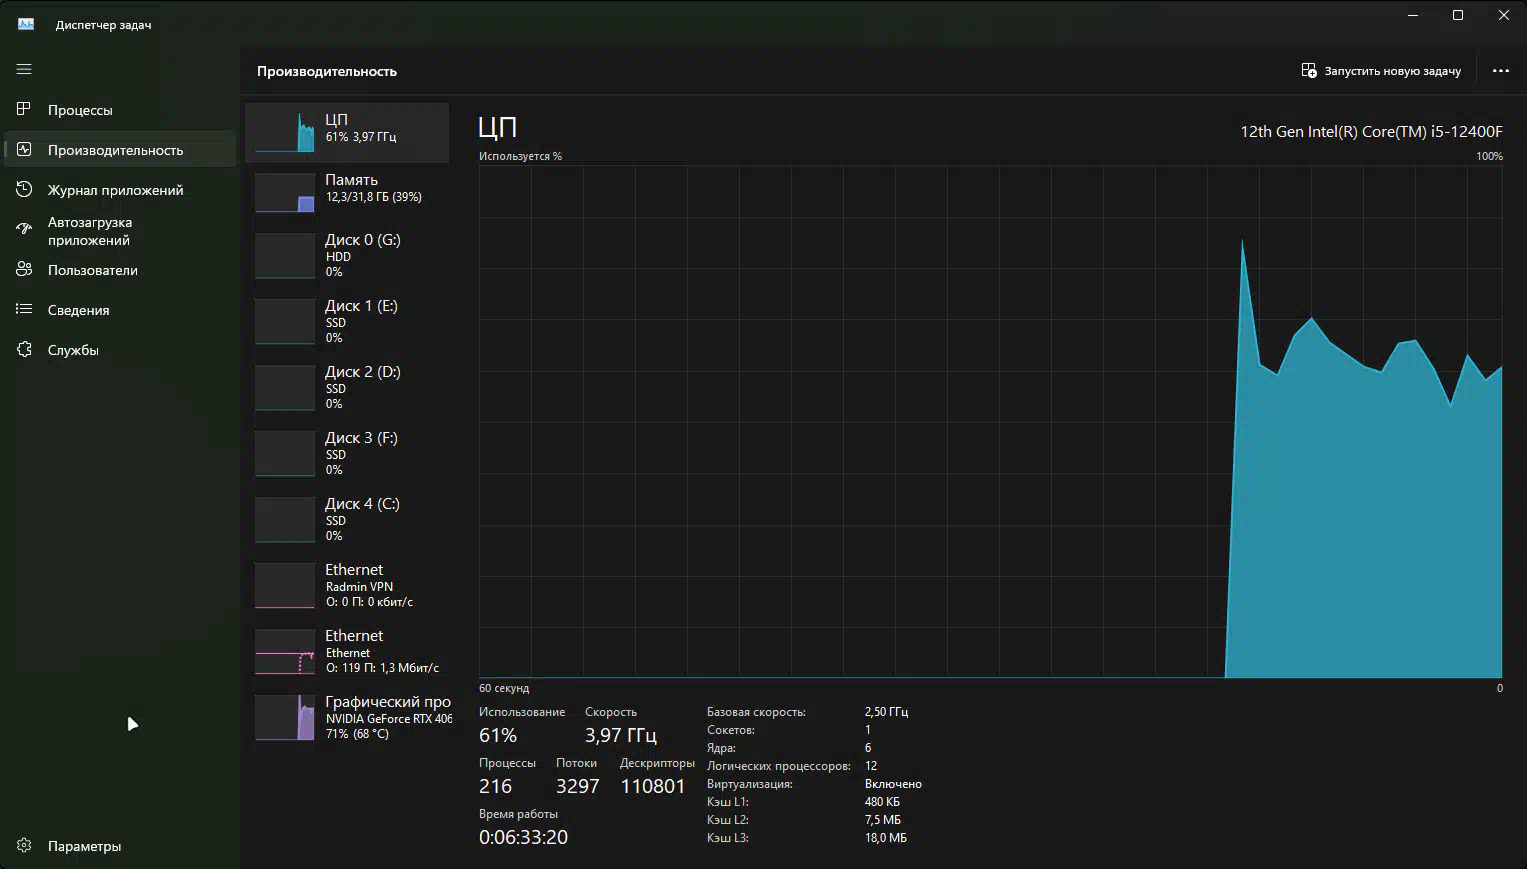Click the Пользователи people icon

point(24,269)
